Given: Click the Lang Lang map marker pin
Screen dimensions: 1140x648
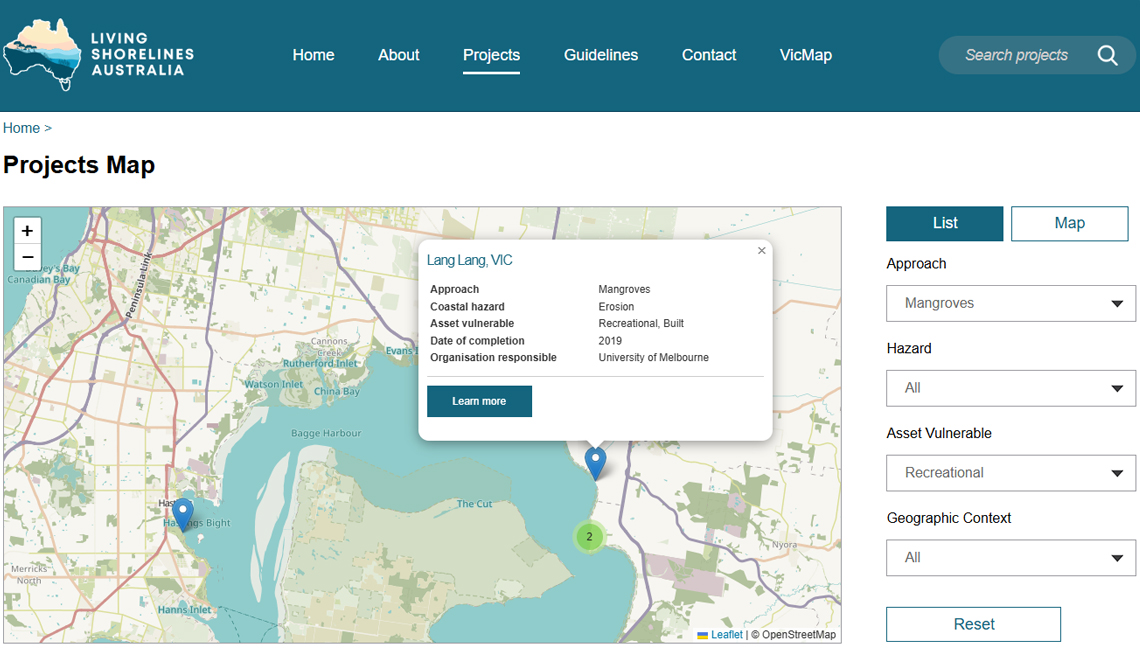Looking at the screenshot, I should click(x=595, y=462).
